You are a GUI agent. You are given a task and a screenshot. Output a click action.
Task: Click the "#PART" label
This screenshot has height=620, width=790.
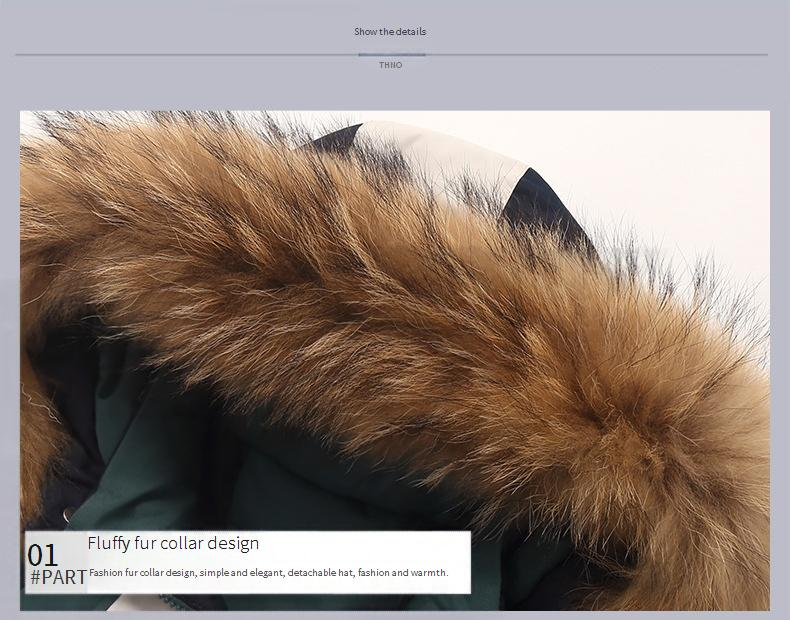[x=58, y=578]
